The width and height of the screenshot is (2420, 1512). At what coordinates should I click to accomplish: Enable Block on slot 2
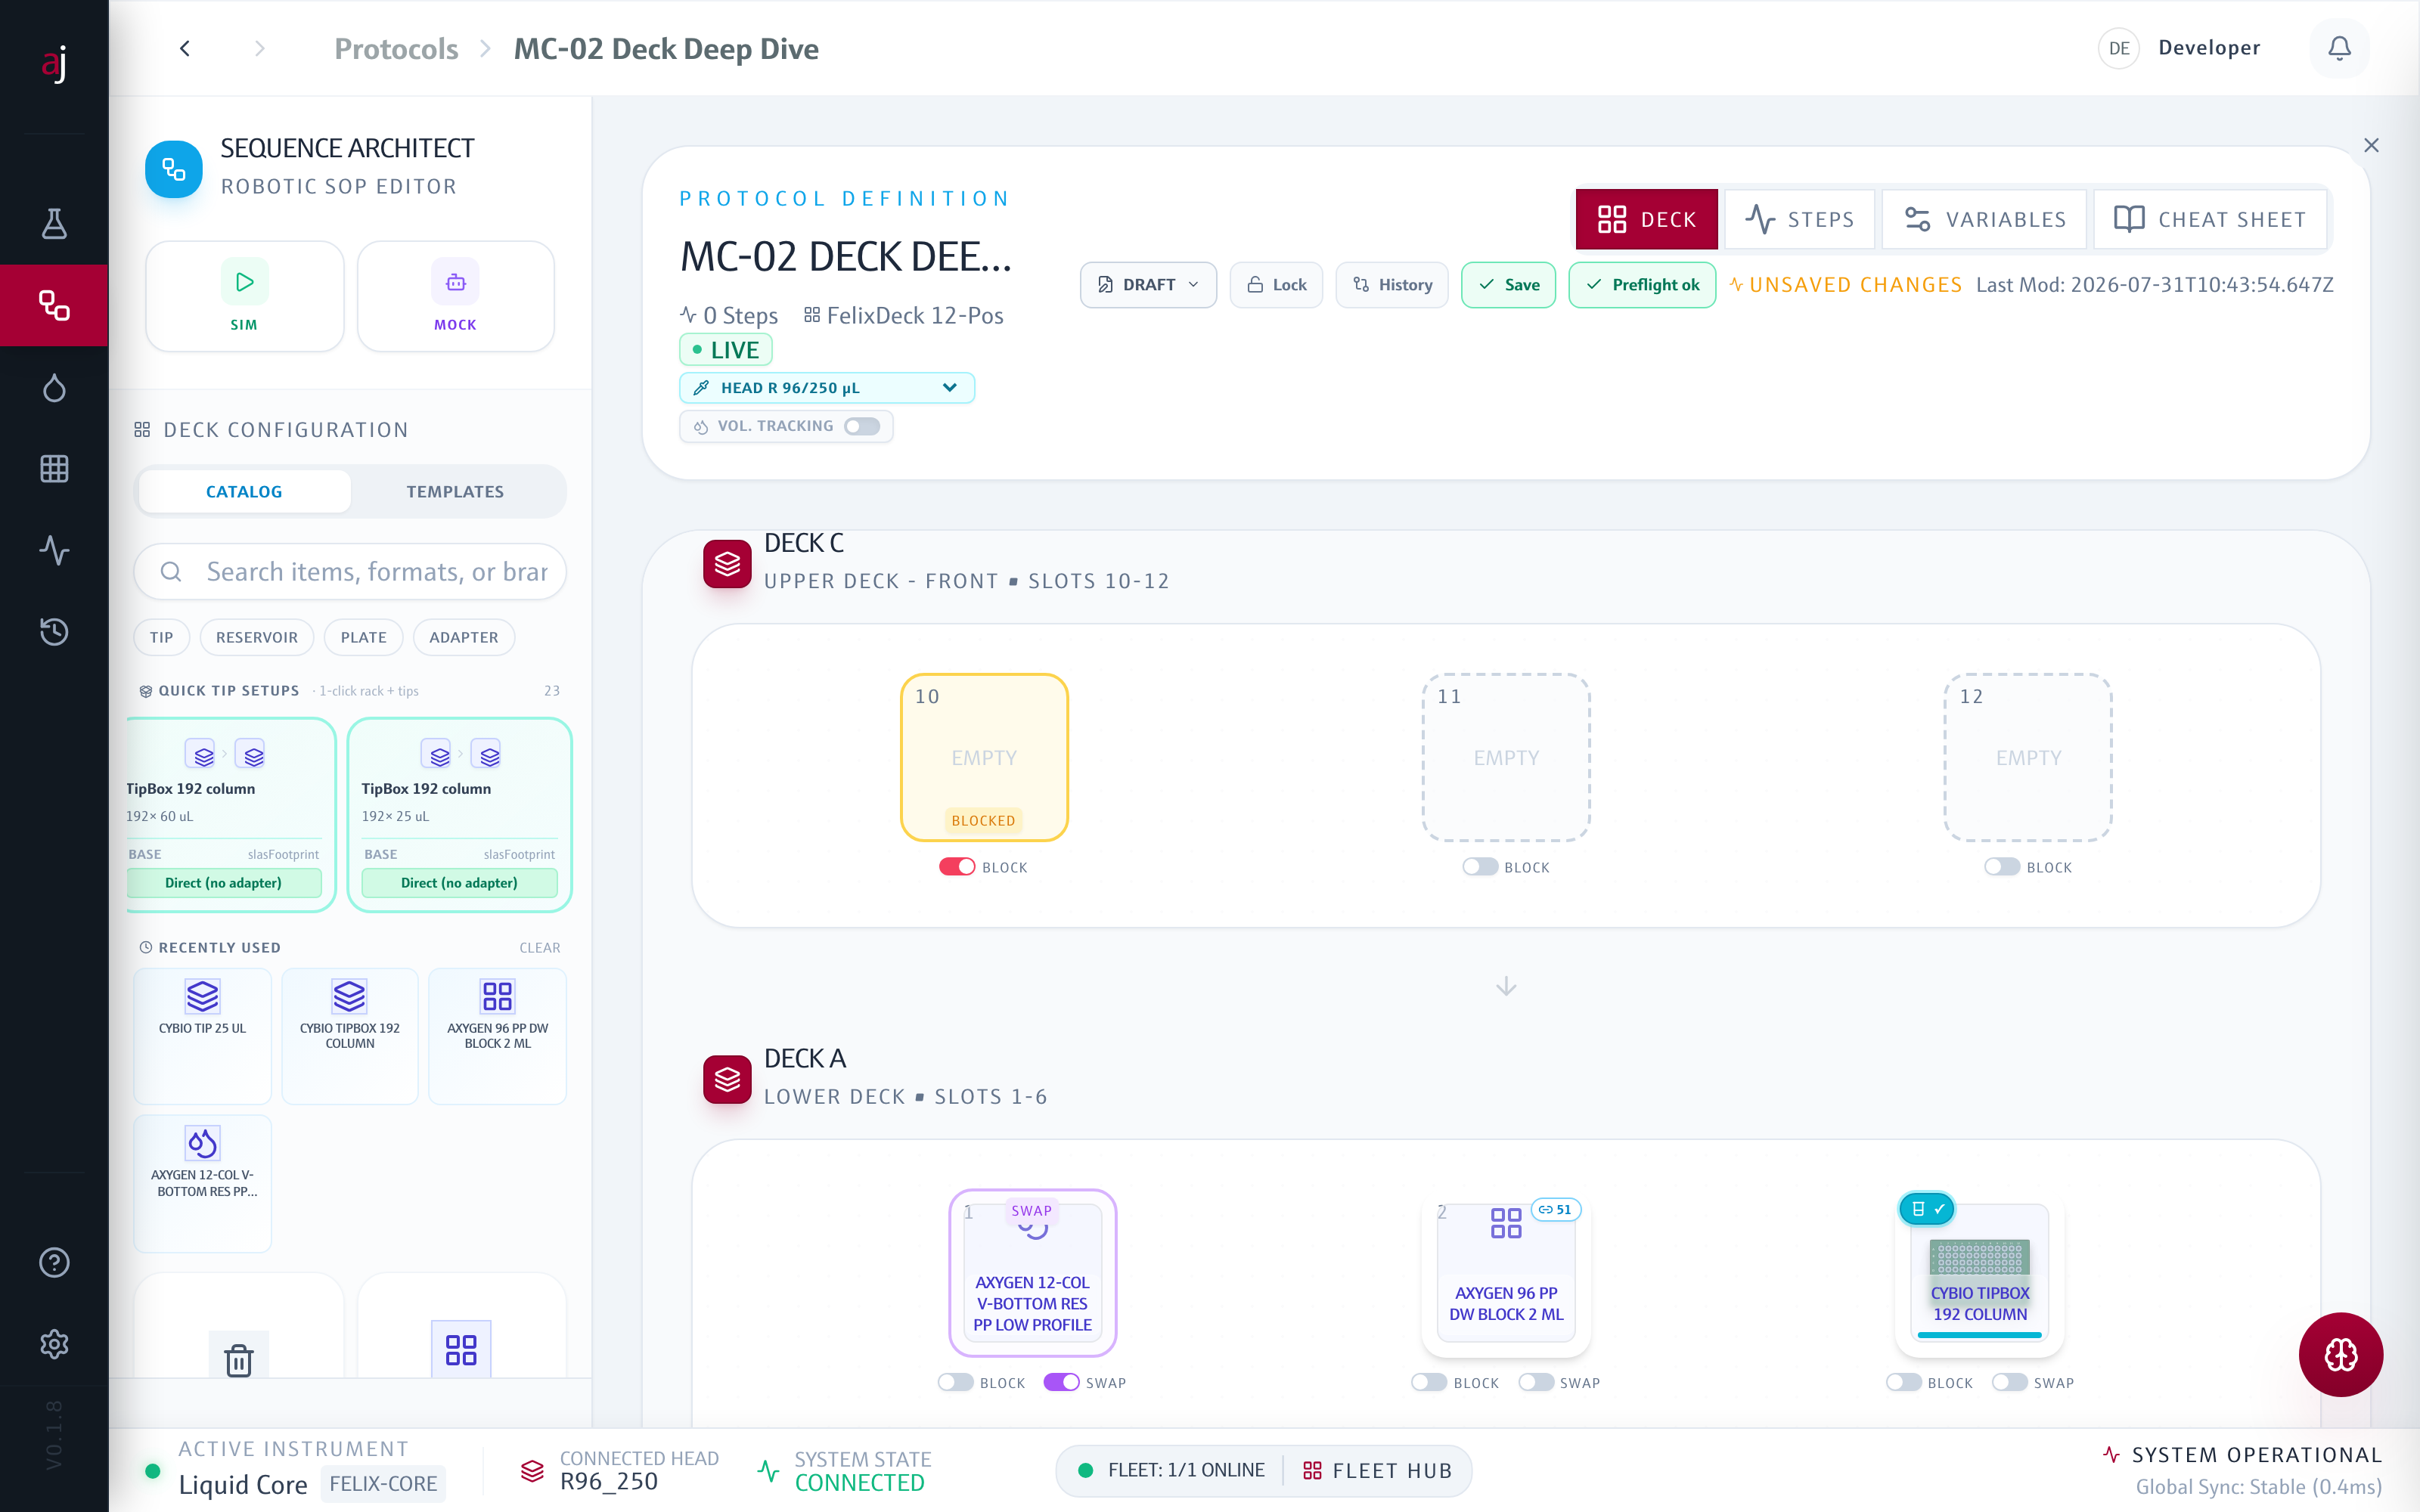point(1429,1382)
